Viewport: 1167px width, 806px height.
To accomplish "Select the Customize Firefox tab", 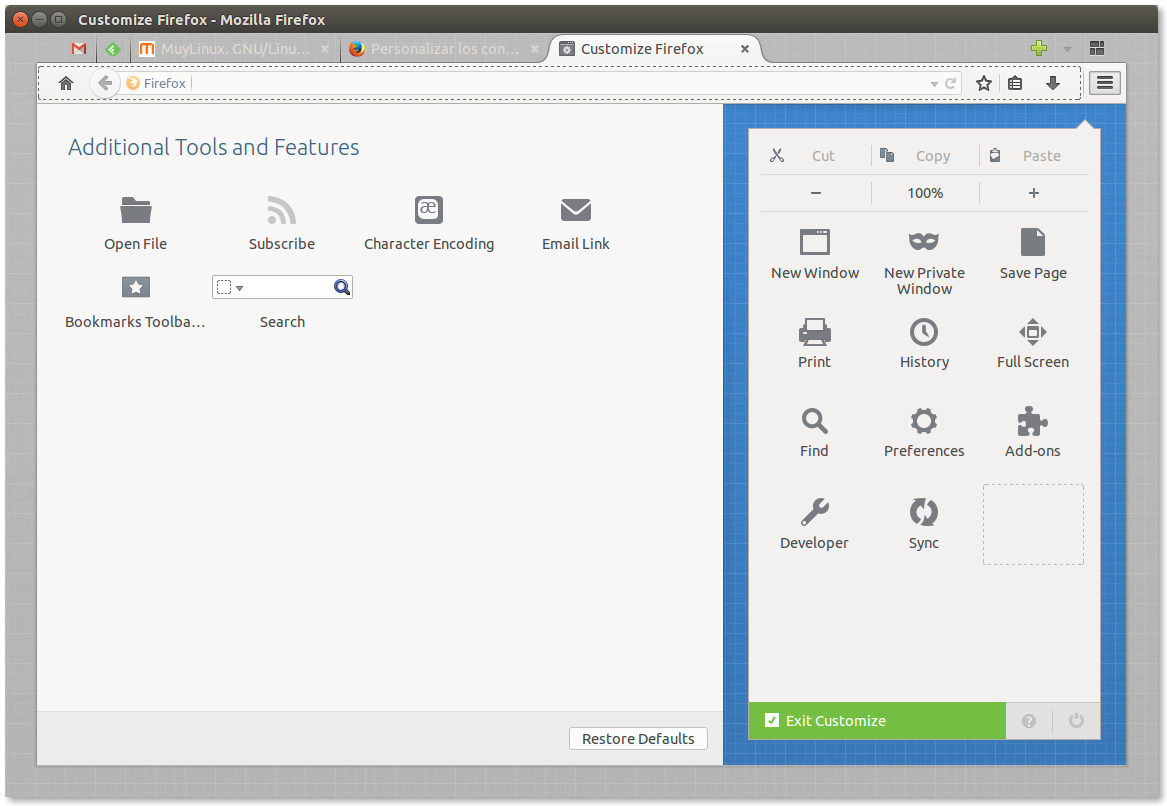I will pyautogui.click(x=654, y=48).
